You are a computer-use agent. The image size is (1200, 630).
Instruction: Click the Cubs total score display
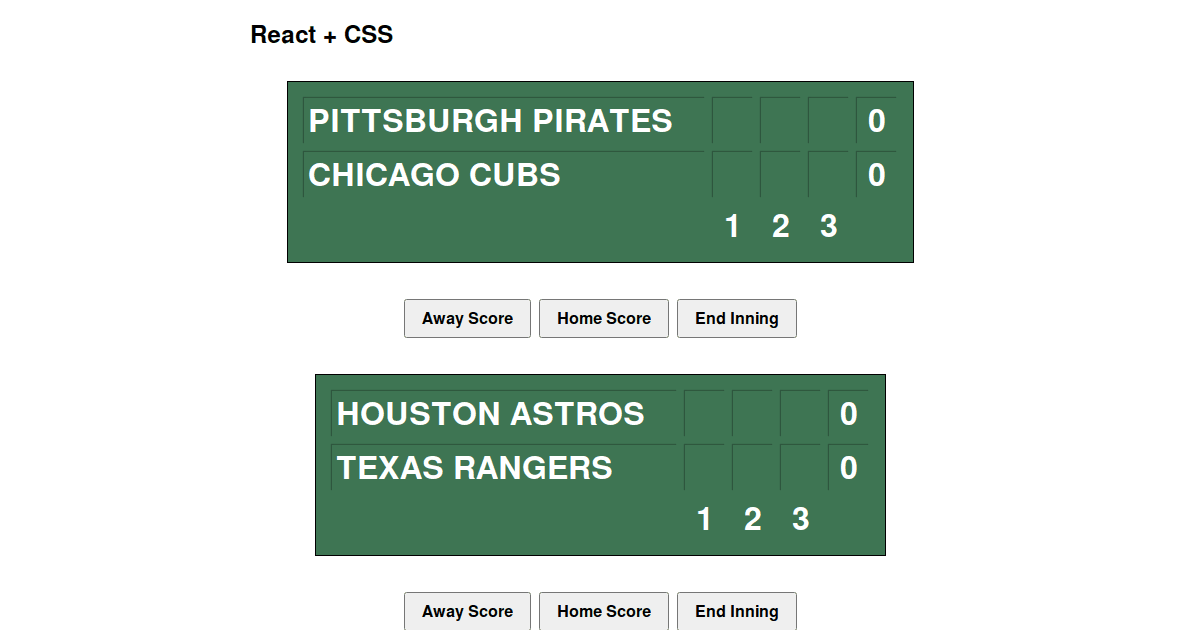(x=876, y=174)
